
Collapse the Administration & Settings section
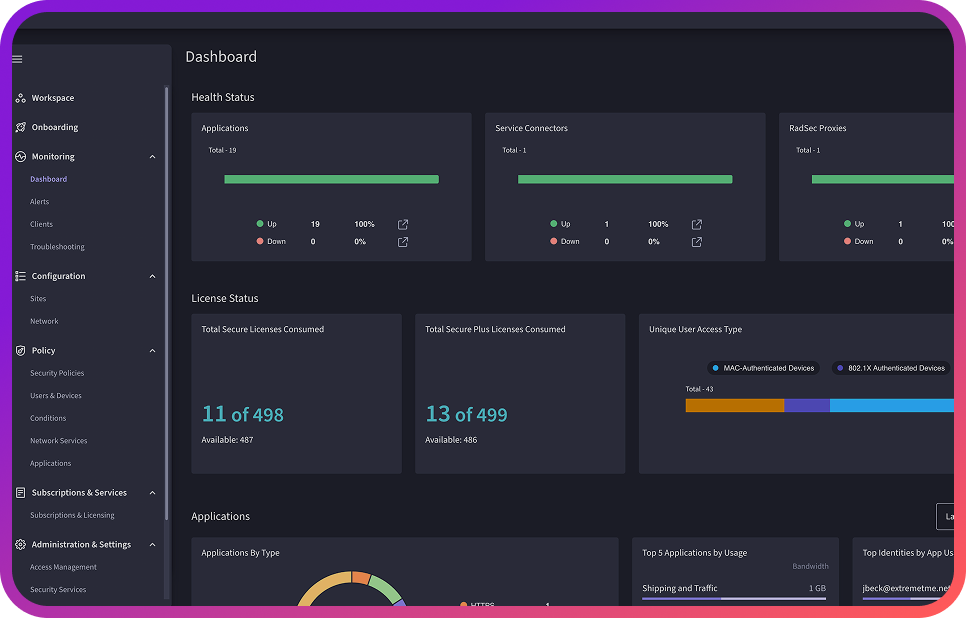pyautogui.click(x=152, y=544)
